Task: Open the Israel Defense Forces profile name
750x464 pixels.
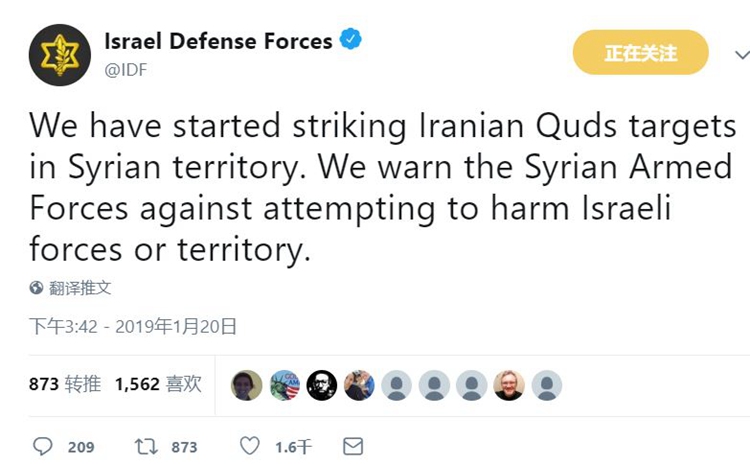Action: (218, 41)
